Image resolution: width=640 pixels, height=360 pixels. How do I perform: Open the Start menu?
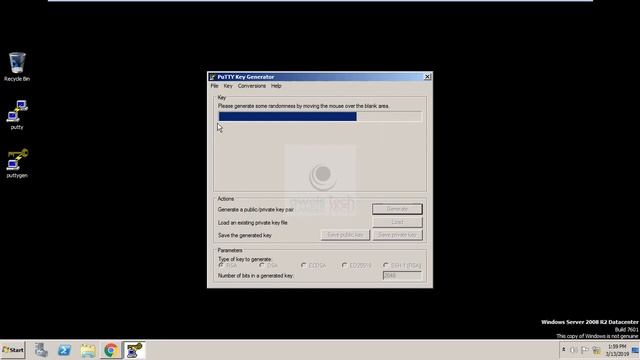[x=13, y=350]
